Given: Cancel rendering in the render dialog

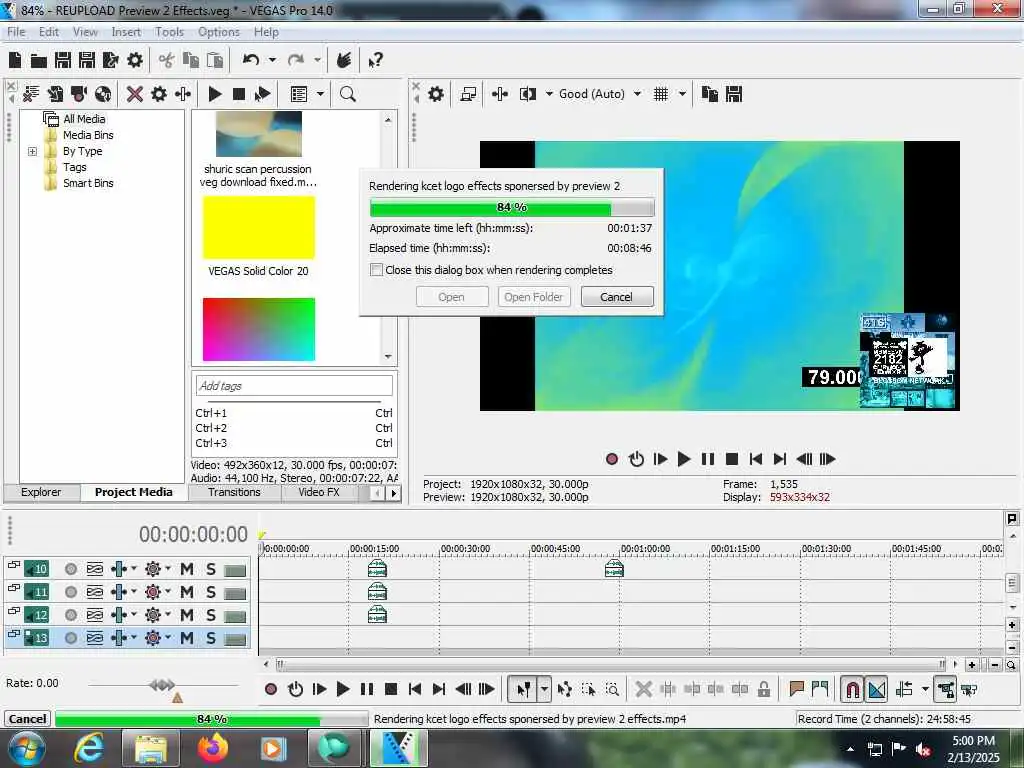Looking at the screenshot, I should pyautogui.click(x=616, y=297).
